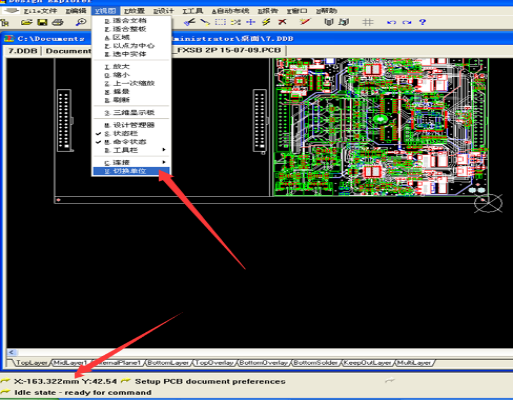
Task: Open the File文件 menu
Action: [x=40, y=11]
